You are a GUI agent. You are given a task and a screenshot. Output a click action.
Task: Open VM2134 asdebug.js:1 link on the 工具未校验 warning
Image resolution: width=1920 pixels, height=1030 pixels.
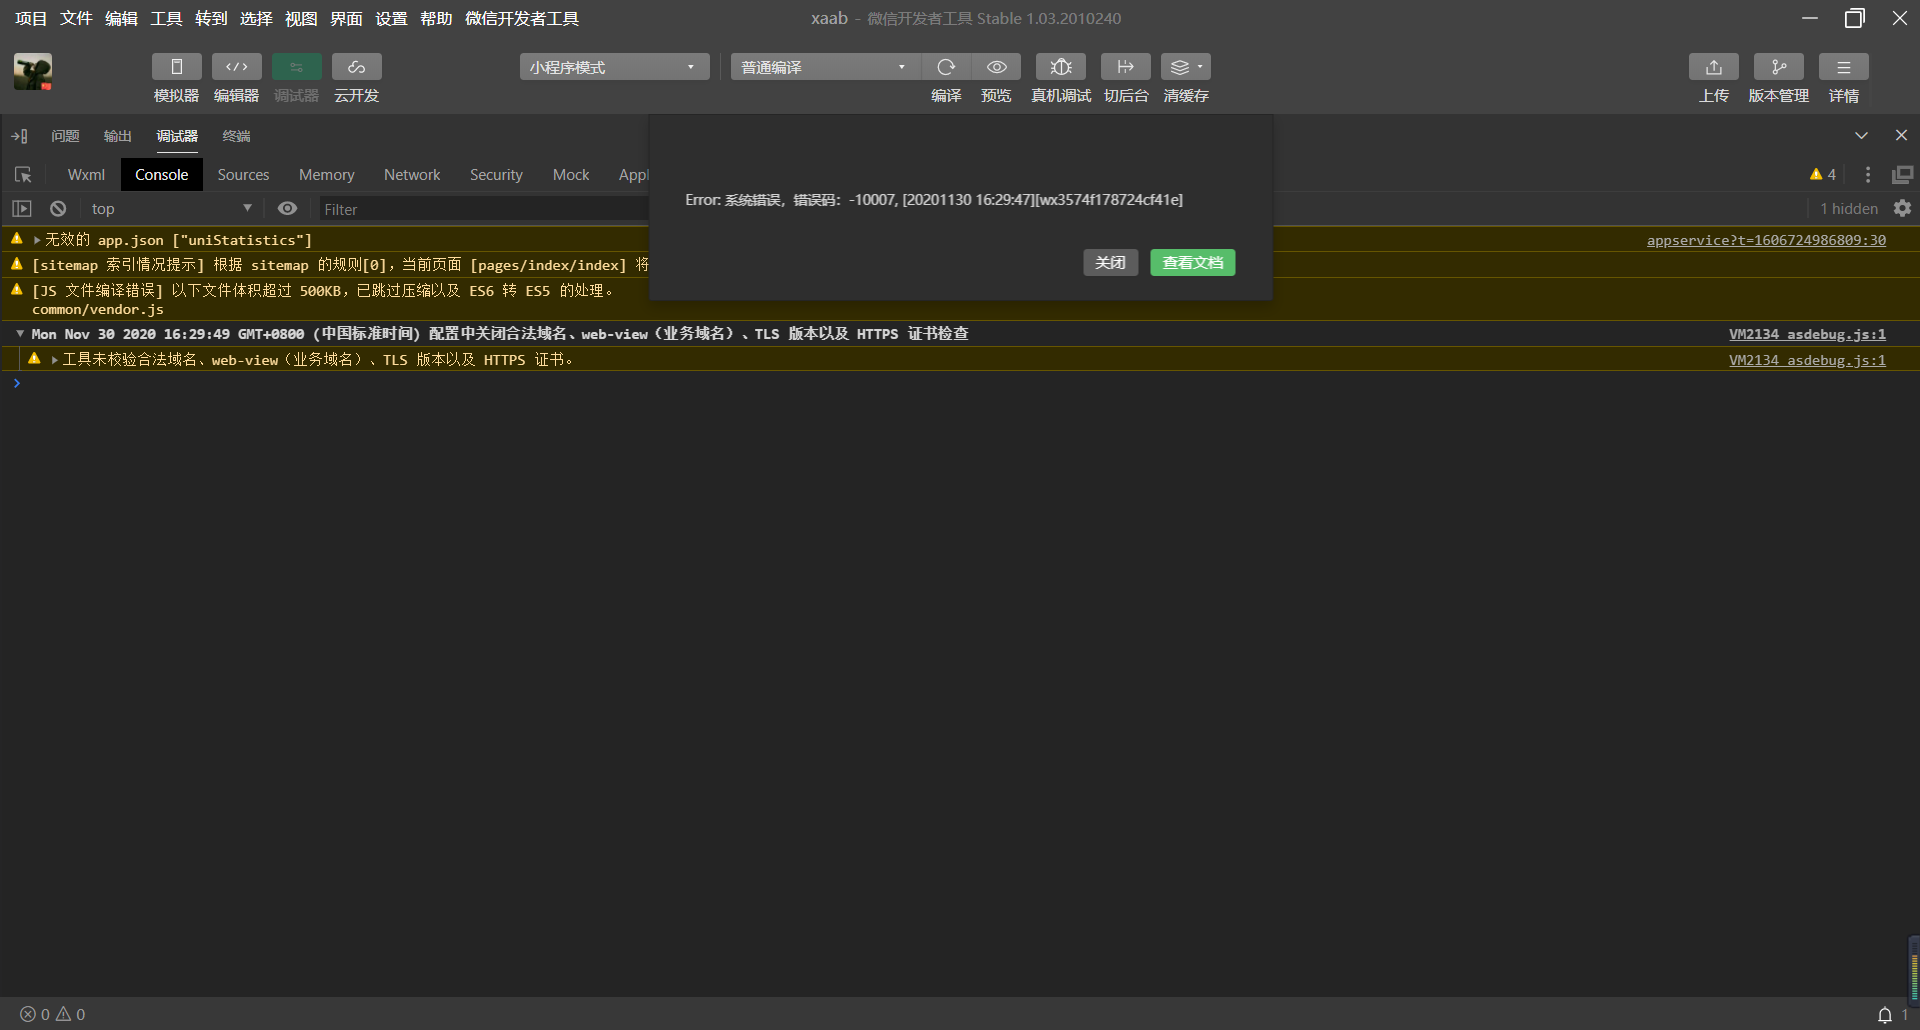(x=1807, y=360)
